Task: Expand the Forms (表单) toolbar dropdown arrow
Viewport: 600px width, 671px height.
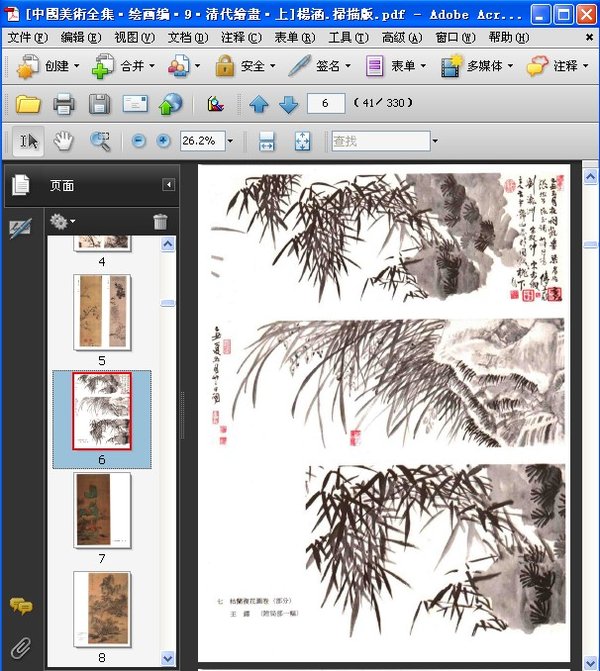Action: pos(423,66)
